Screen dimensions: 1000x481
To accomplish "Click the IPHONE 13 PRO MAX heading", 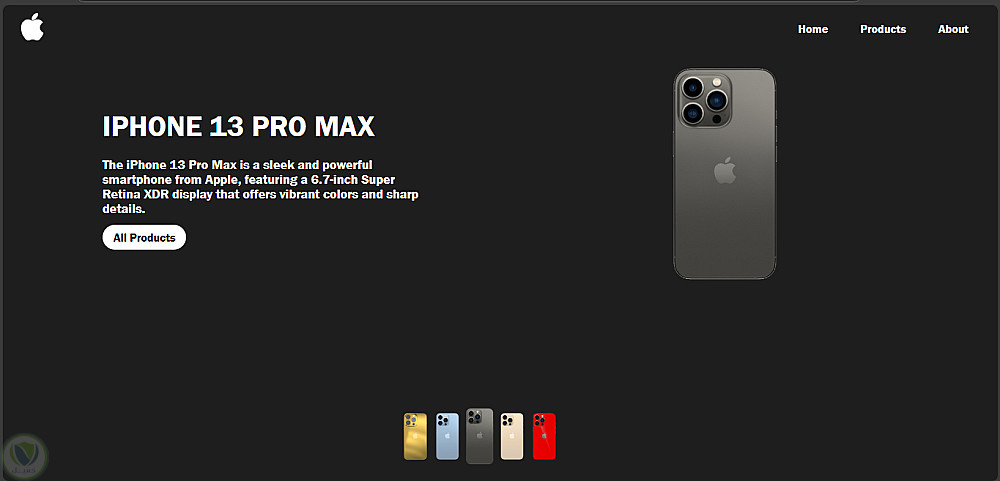I will click(239, 126).
